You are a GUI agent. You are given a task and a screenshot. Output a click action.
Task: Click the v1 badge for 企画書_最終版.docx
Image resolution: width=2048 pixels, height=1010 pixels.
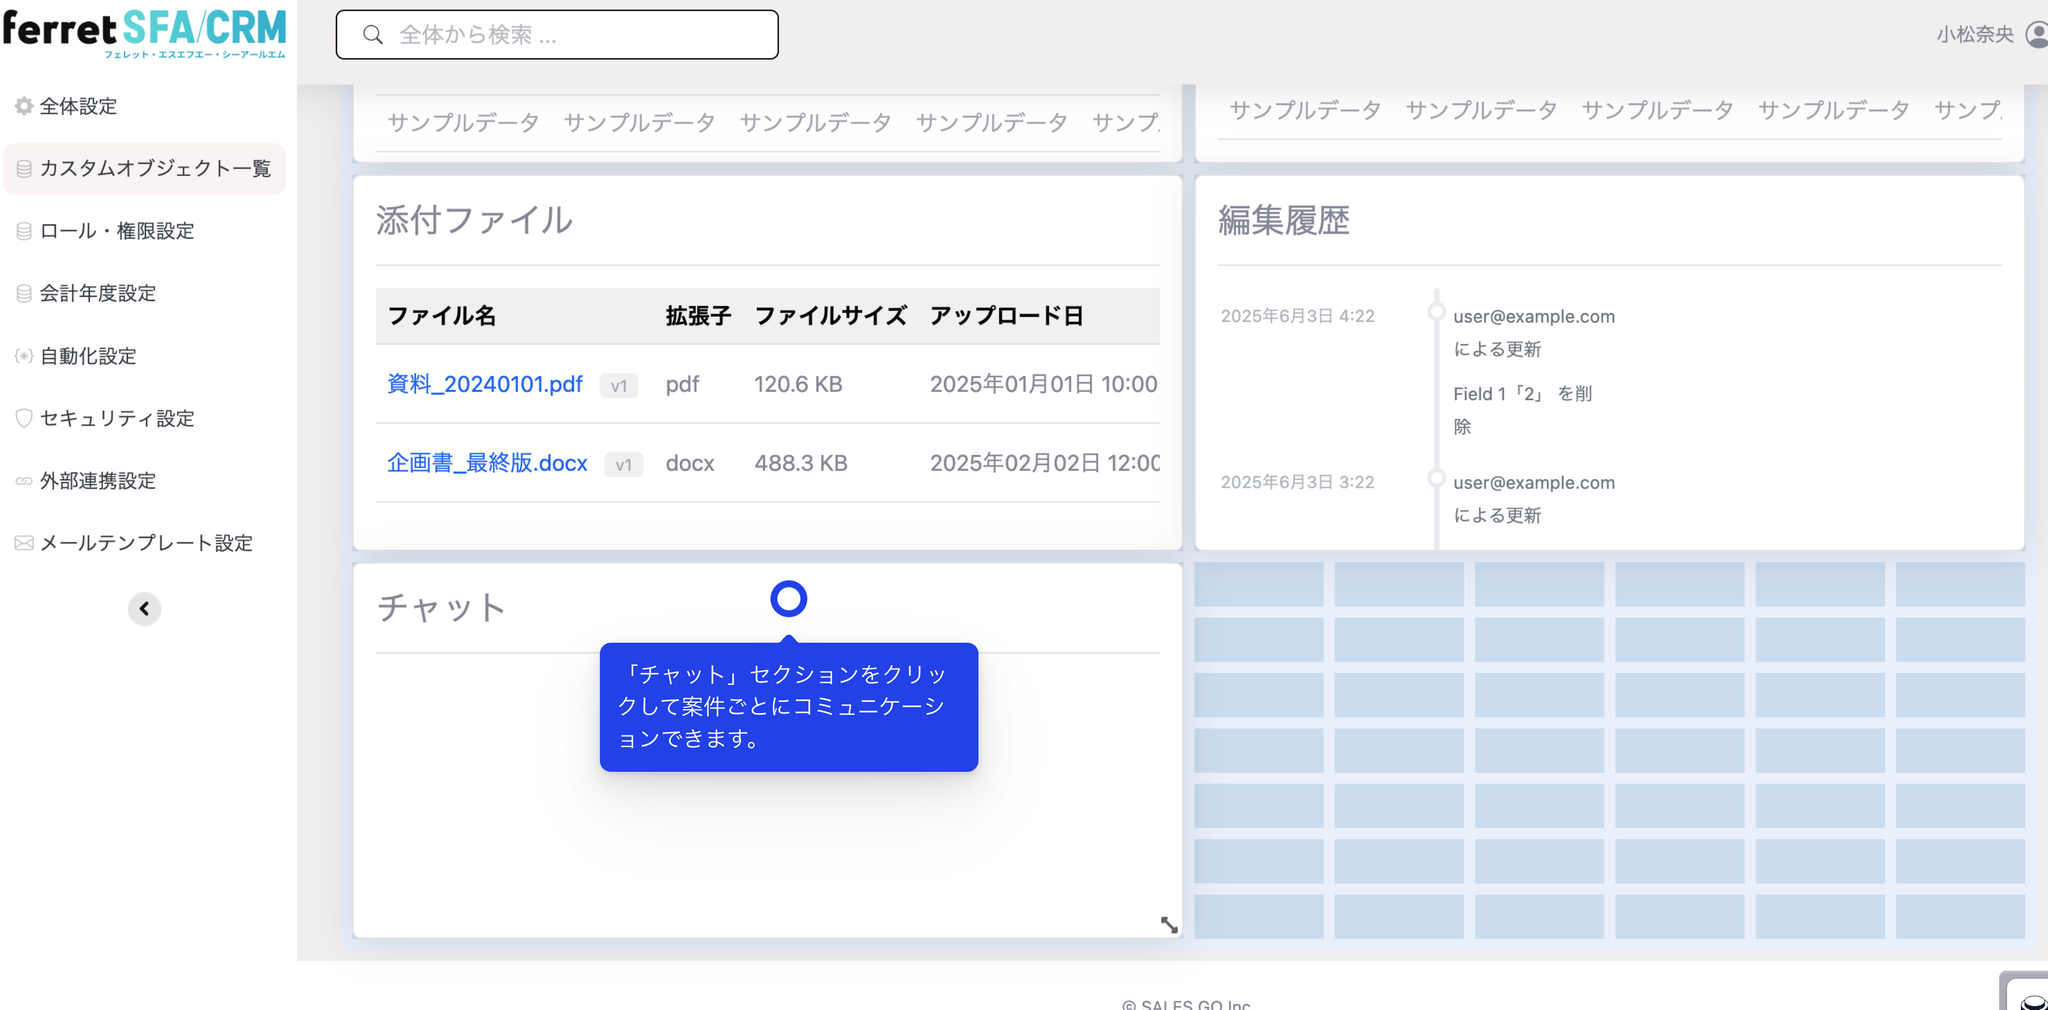(624, 465)
